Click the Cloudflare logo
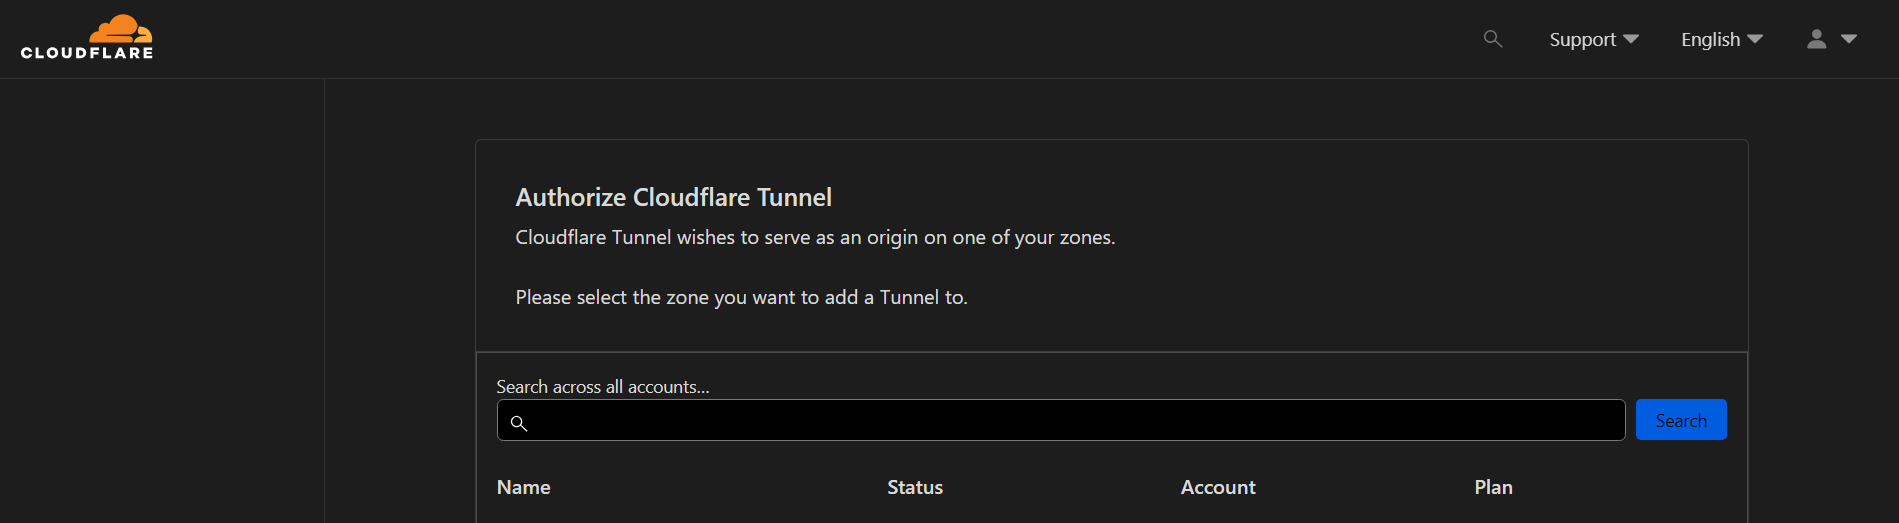This screenshot has width=1899, height=523. tap(87, 37)
